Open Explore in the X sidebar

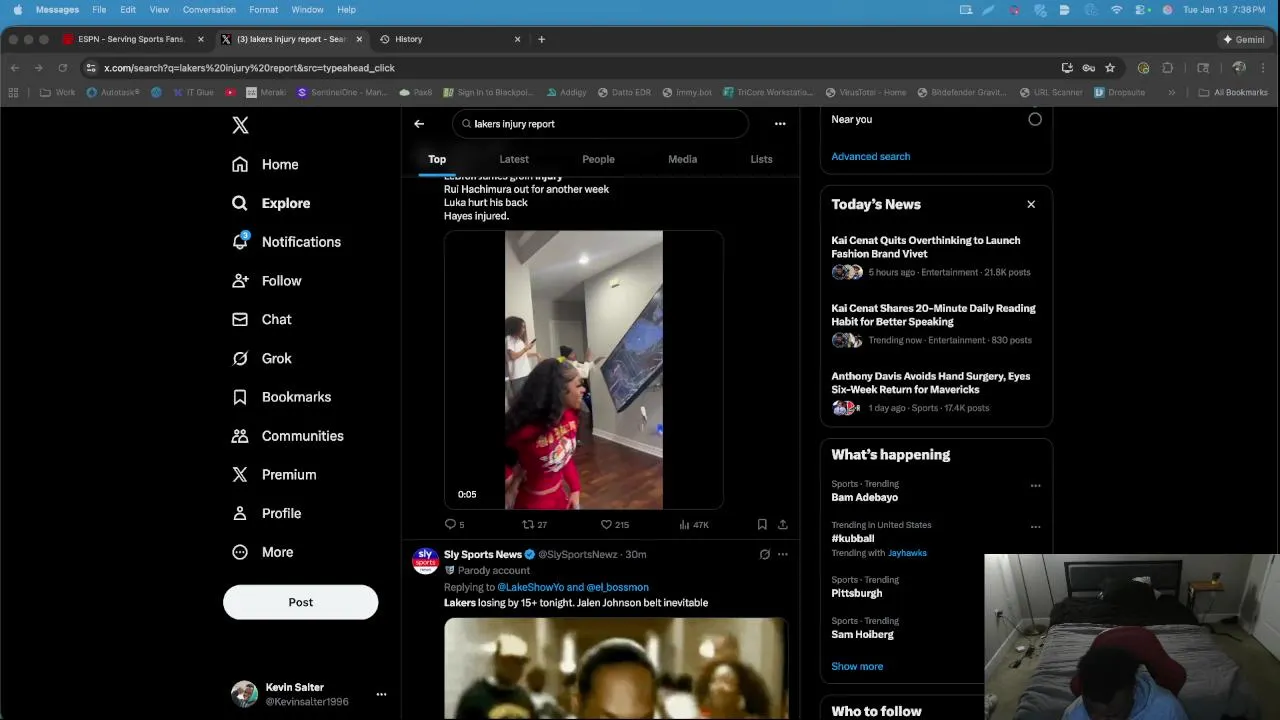pyautogui.click(x=272, y=203)
